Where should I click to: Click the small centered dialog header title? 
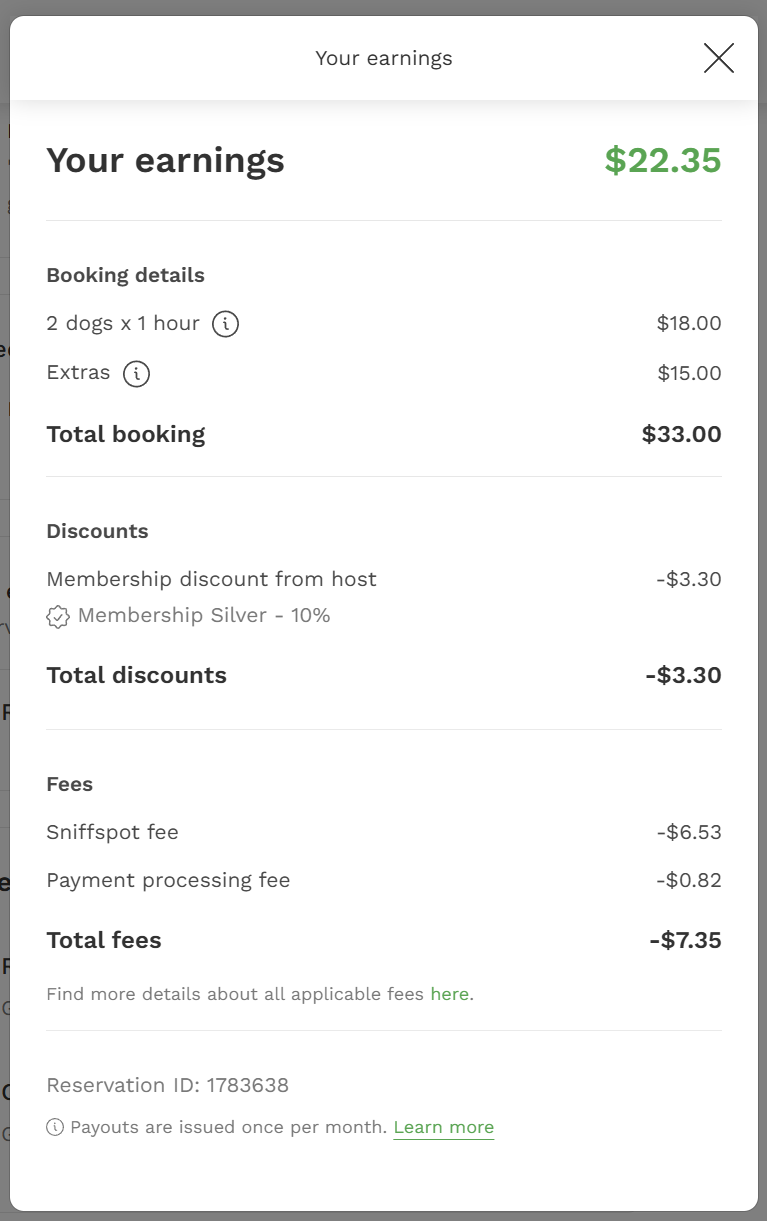384,58
